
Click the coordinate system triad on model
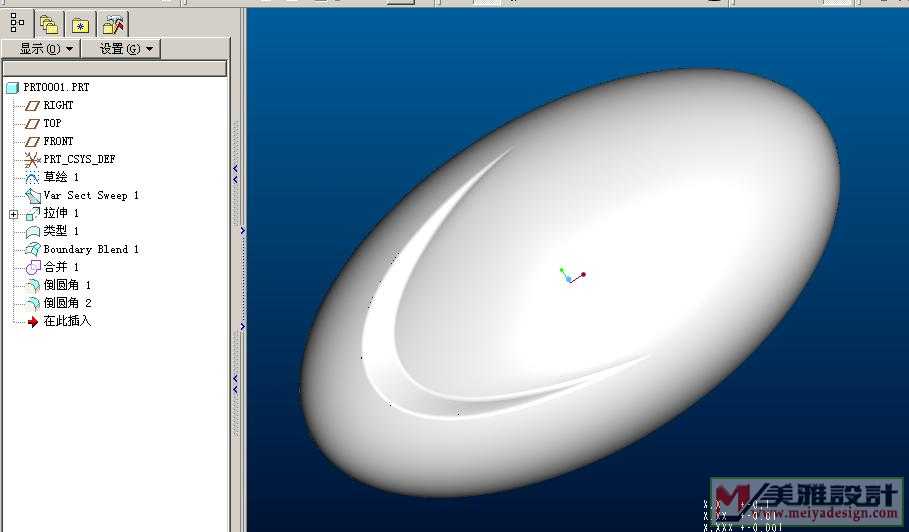click(572, 276)
